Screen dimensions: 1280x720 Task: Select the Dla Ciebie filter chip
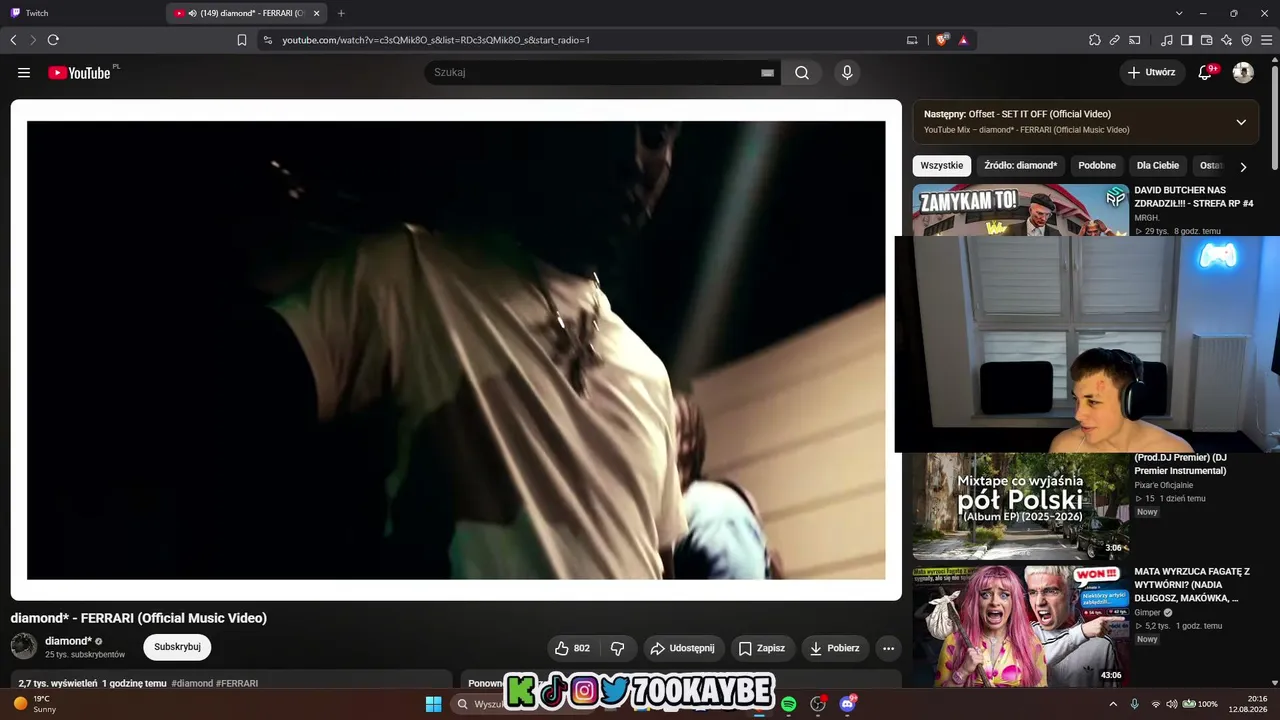tap(1158, 166)
